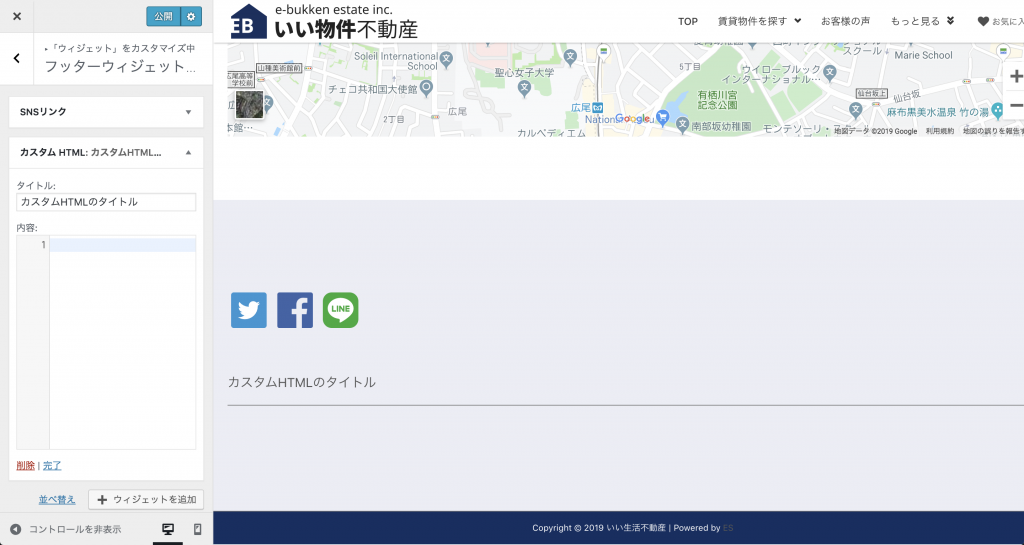This screenshot has height=545, width=1024.
Task: Select TOP in navigation bar
Action: point(688,21)
